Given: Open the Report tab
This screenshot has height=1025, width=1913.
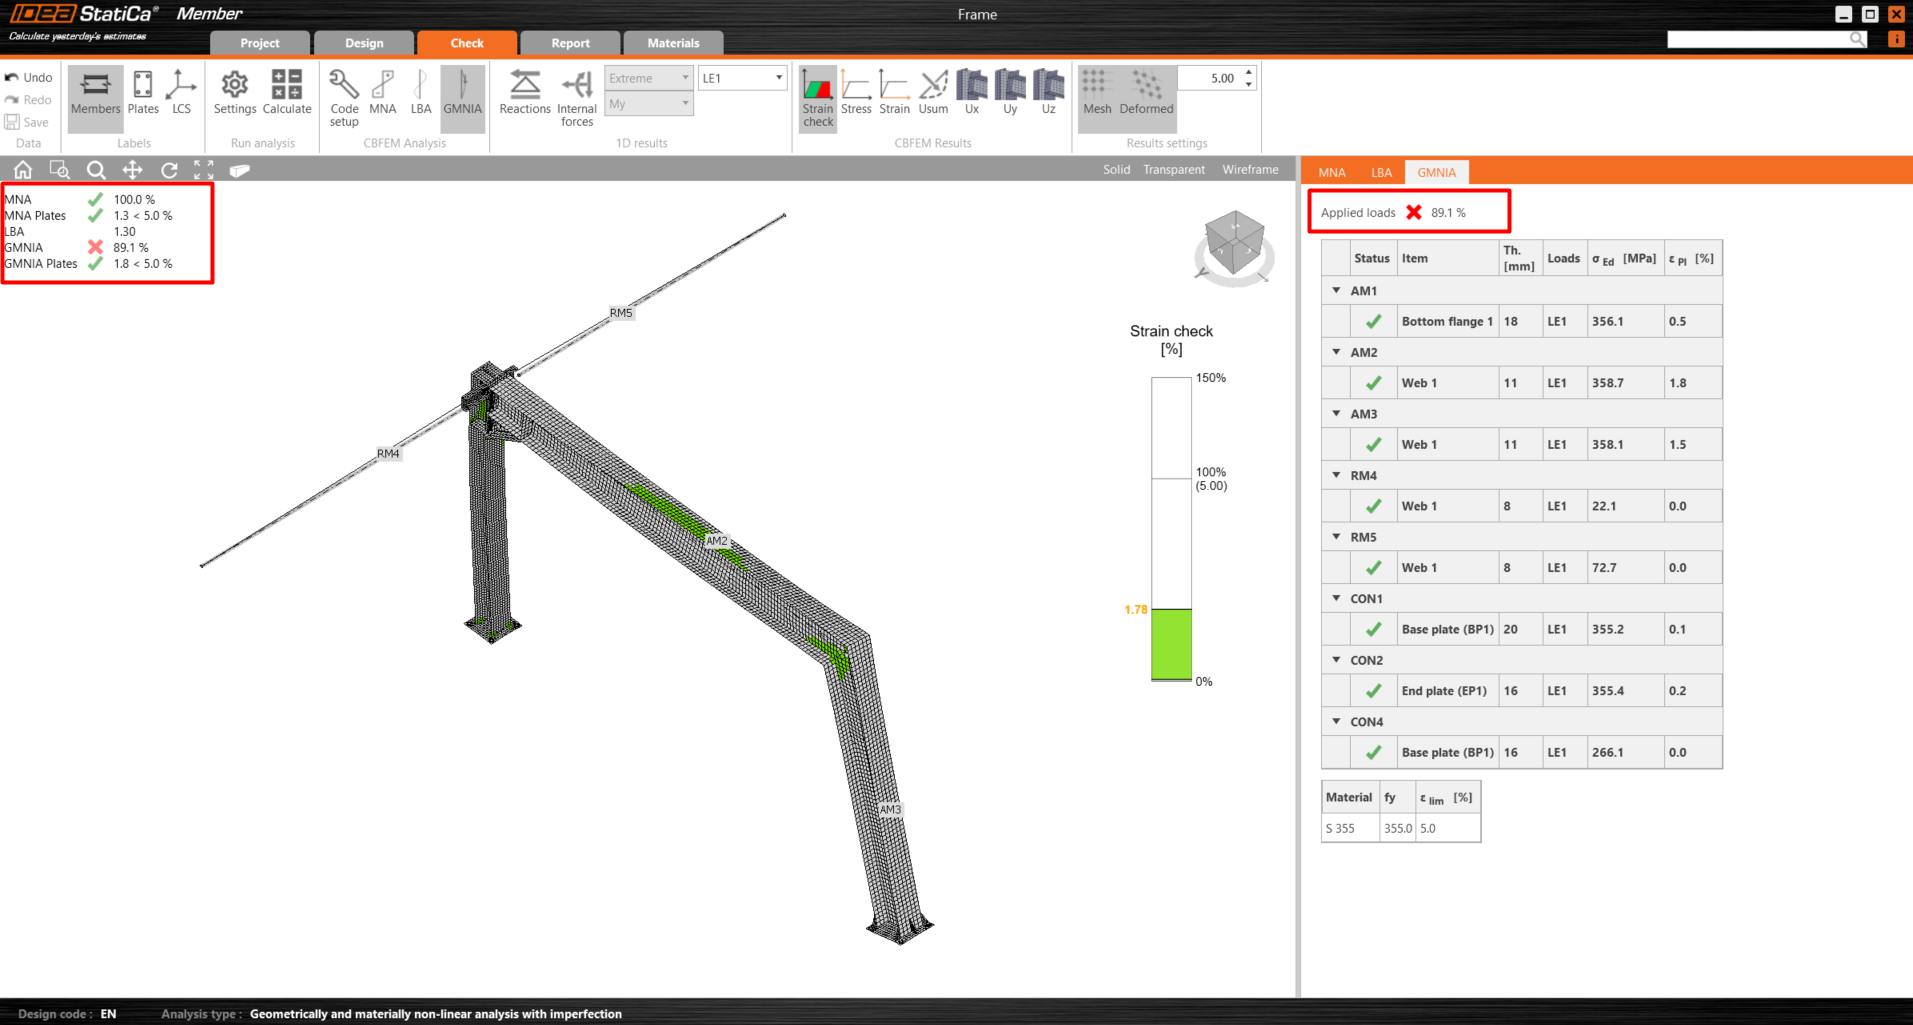Looking at the screenshot, I should [570, 43].
